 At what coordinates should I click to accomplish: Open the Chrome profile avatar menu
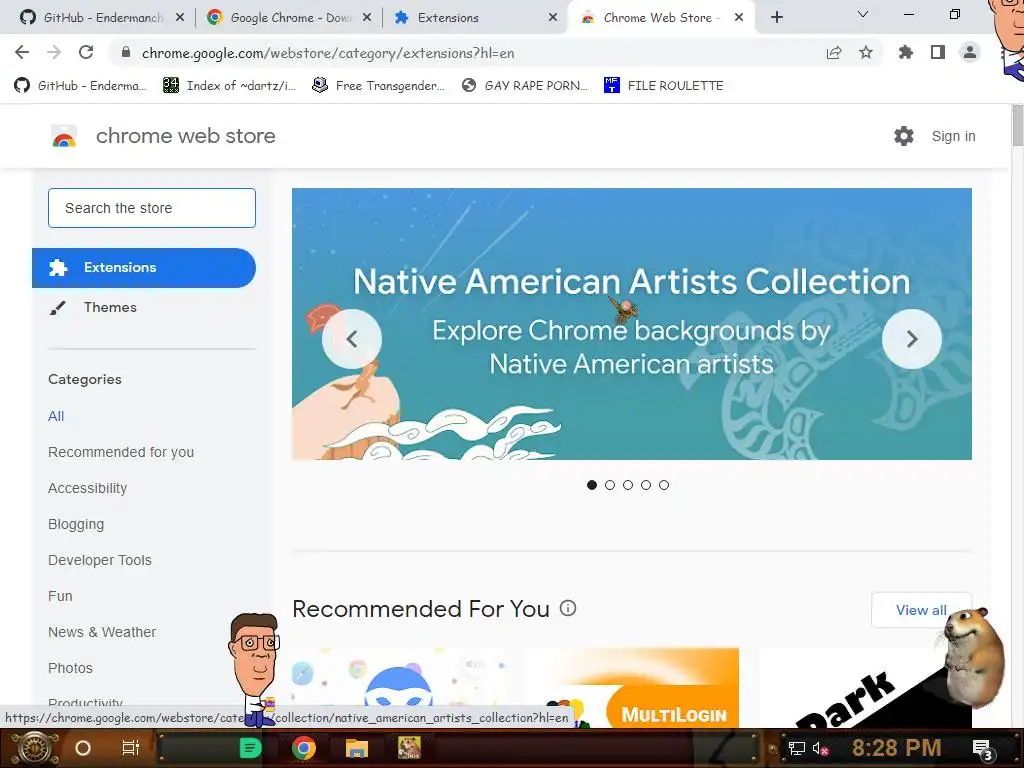click(x=970, y=52)
